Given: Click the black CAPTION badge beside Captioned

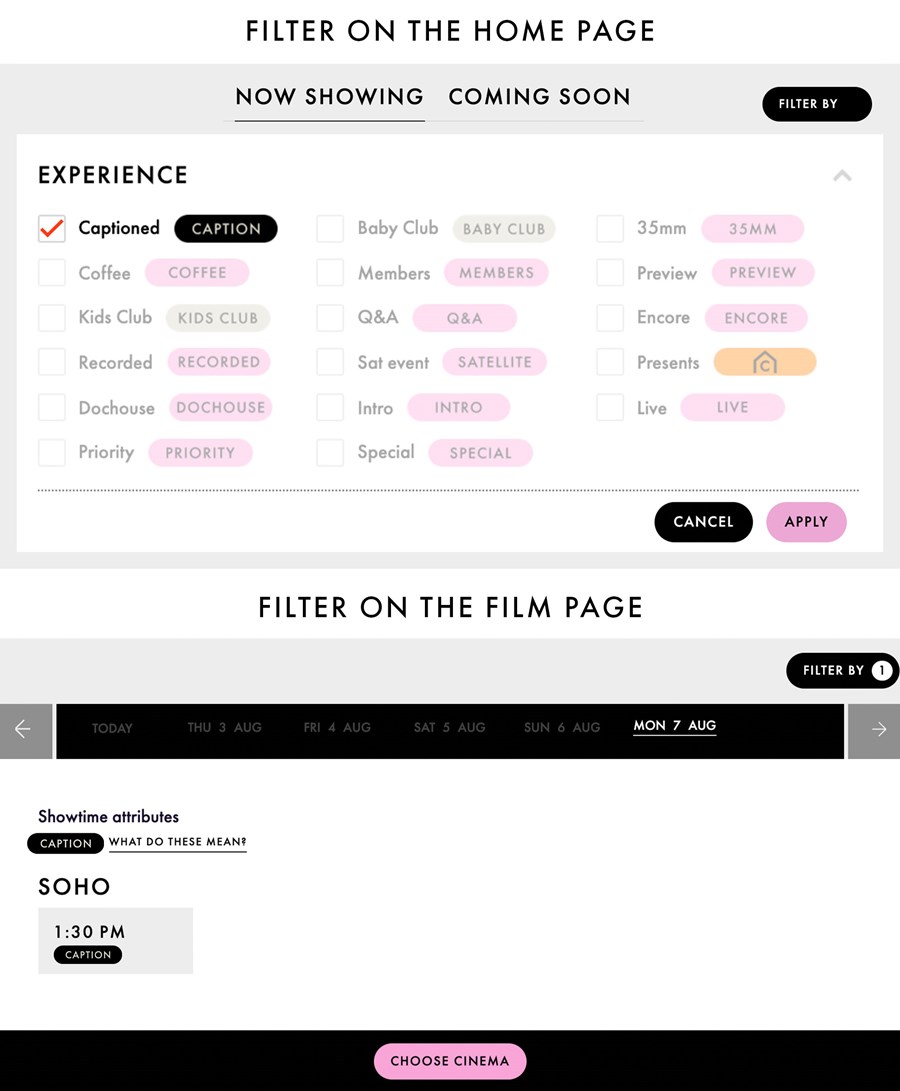Looking at the screenshot, I should pos(226,229).
